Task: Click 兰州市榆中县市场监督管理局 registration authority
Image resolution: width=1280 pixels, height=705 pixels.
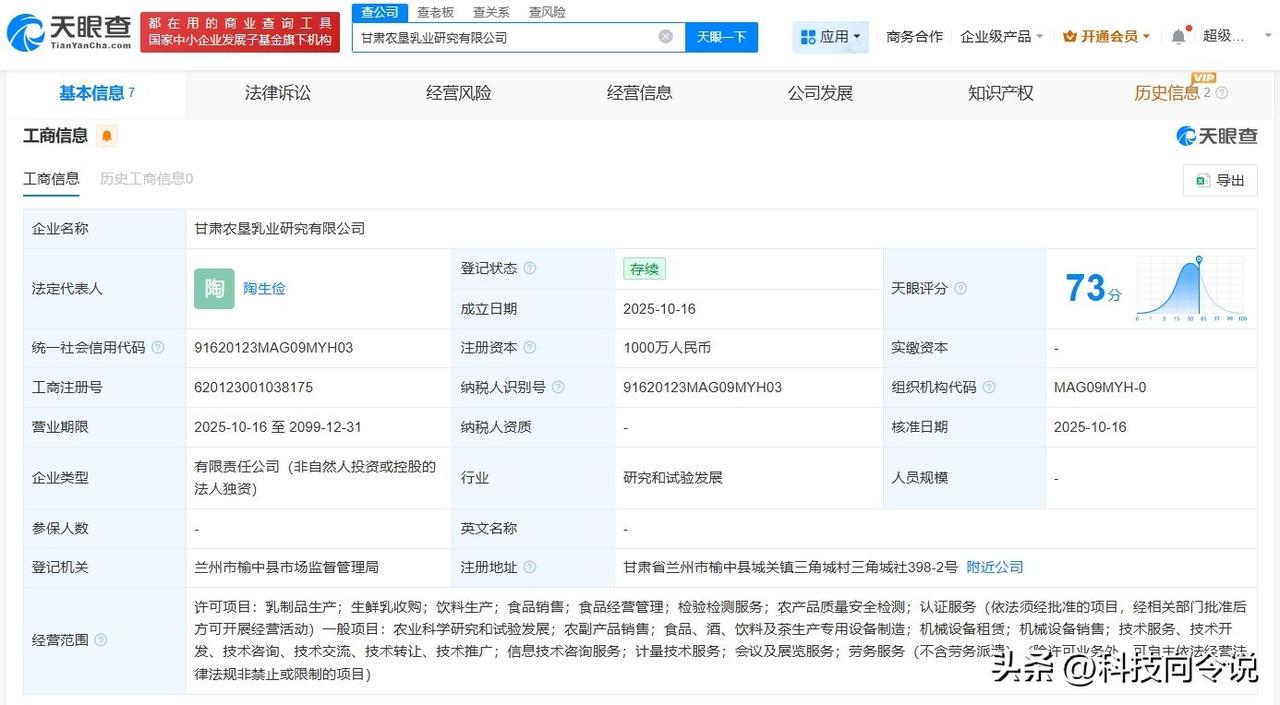Action: (286, 567)
